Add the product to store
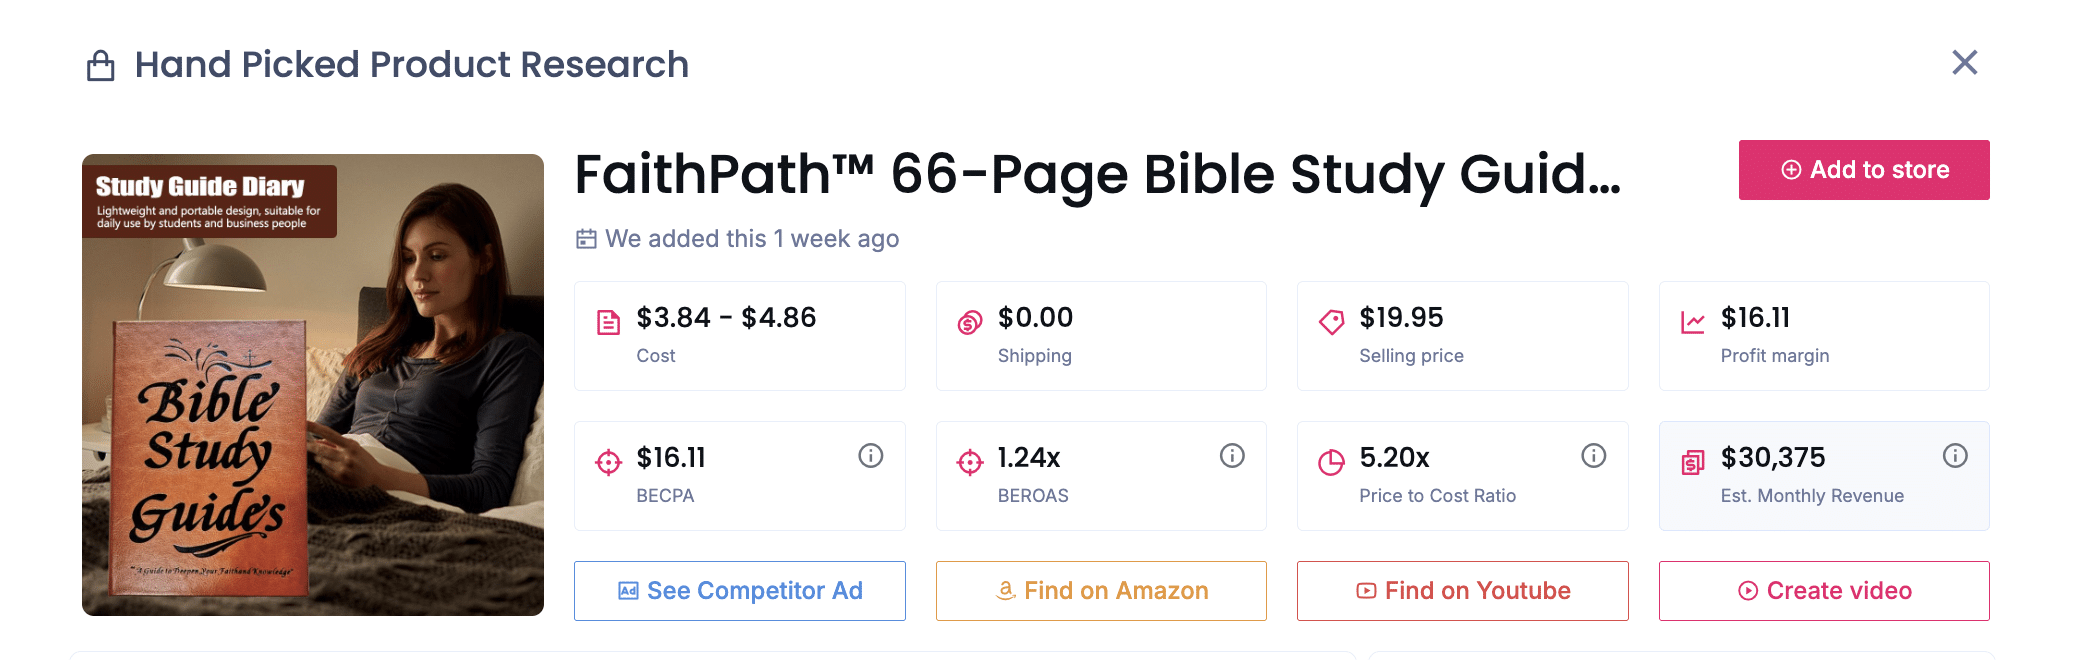The image size is (2078, 660). (1864, 170)
